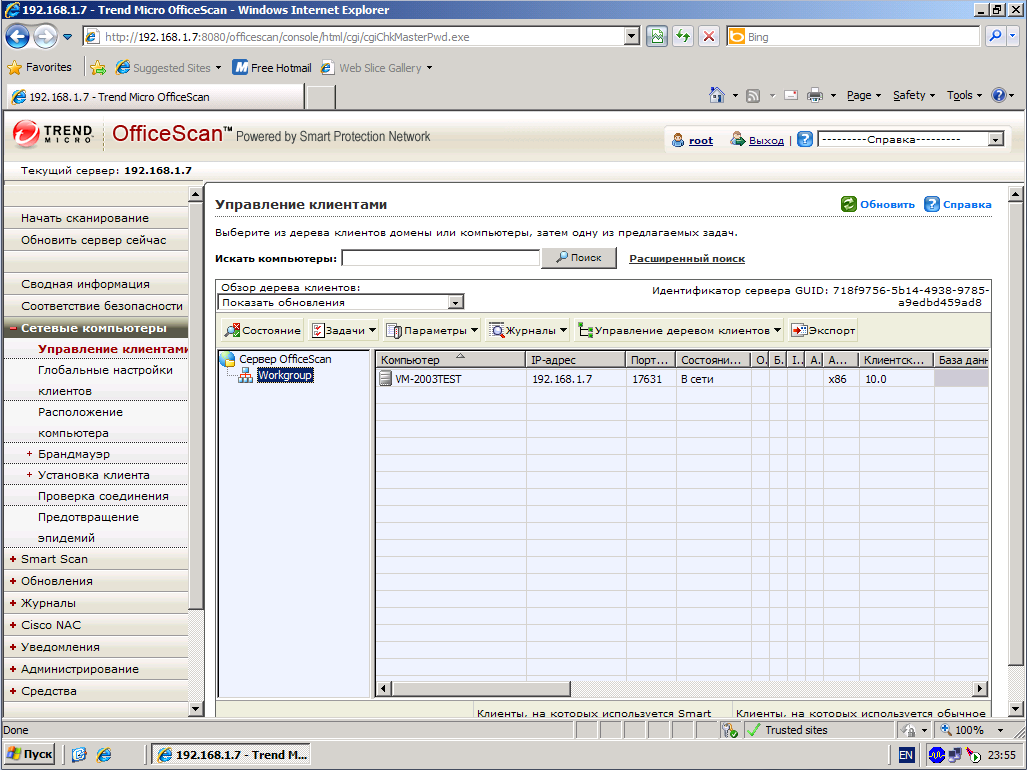Collapse the Сетевые компьютеры section
This screenshot has width=1027, height=770.
coord(12,328)
